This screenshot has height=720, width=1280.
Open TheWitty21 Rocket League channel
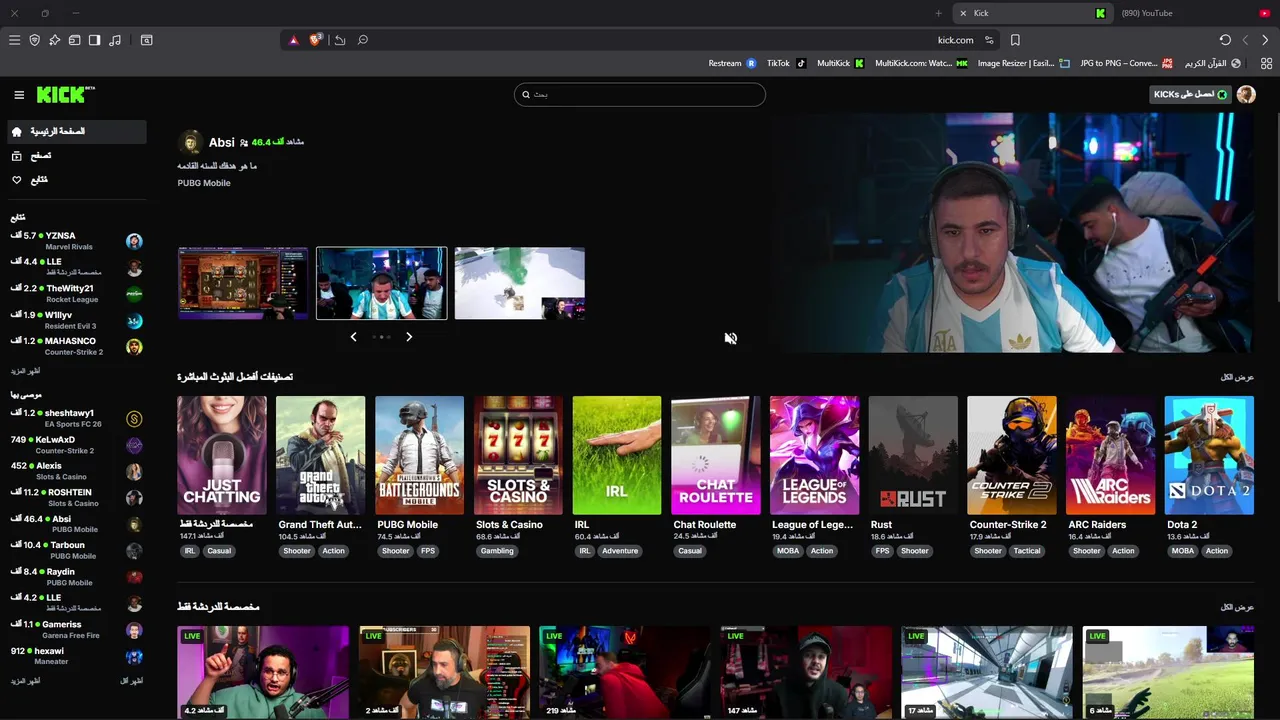(77, 294)
